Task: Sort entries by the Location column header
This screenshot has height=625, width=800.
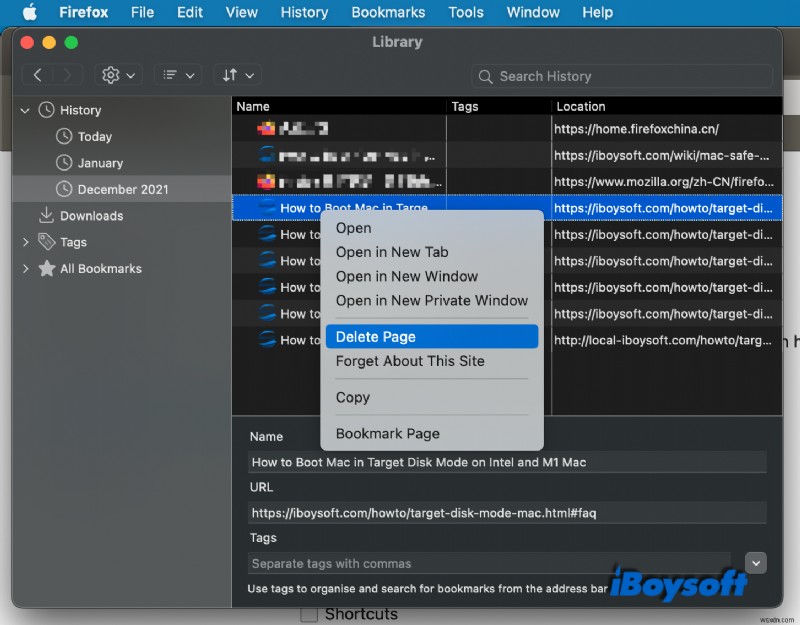Action: pos(581,106)
